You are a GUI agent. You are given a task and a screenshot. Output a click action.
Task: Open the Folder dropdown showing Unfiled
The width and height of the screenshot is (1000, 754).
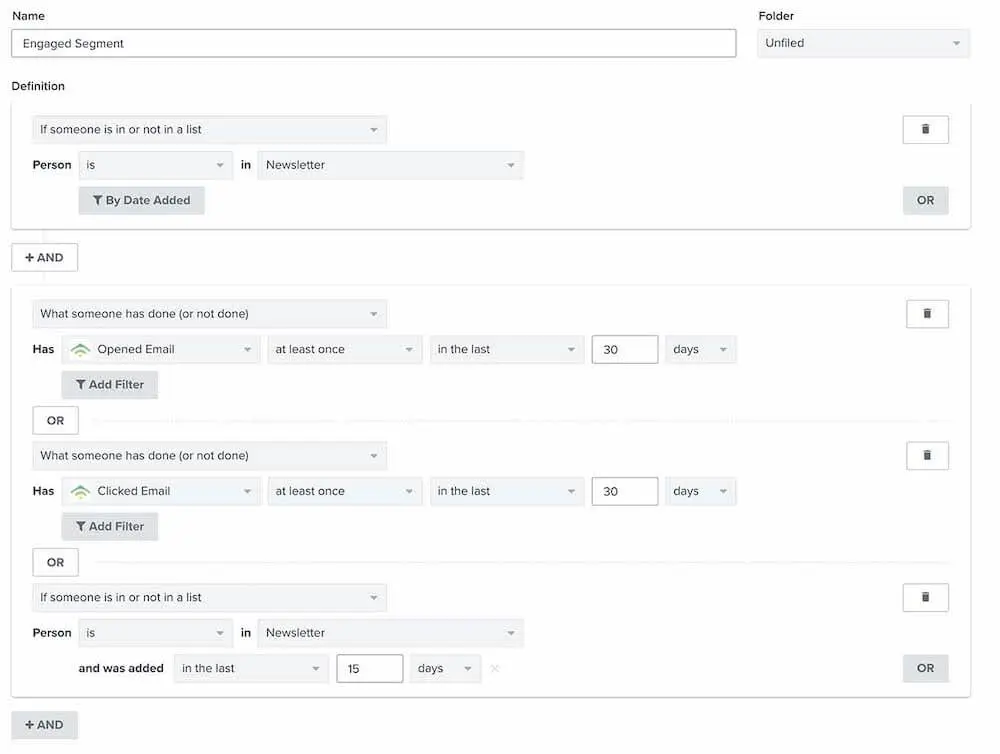[863, 44]
